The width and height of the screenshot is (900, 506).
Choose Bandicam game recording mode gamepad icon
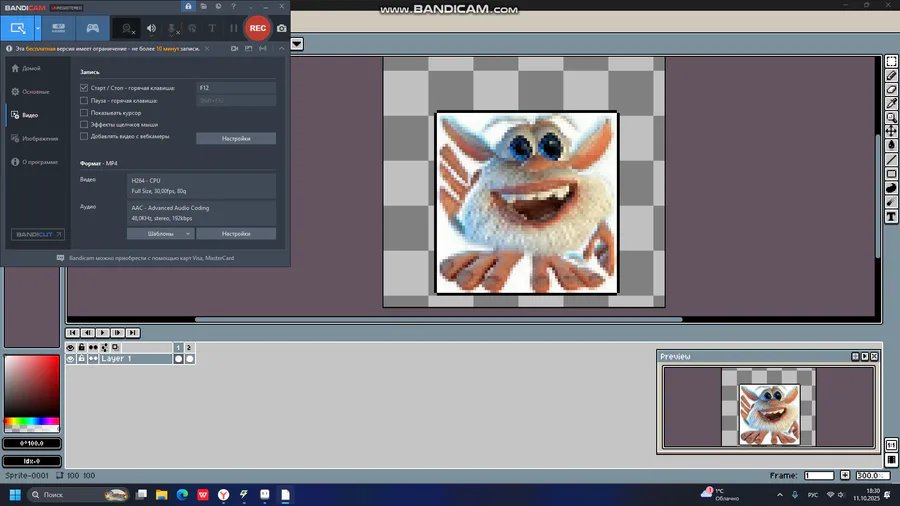(92, 28)
